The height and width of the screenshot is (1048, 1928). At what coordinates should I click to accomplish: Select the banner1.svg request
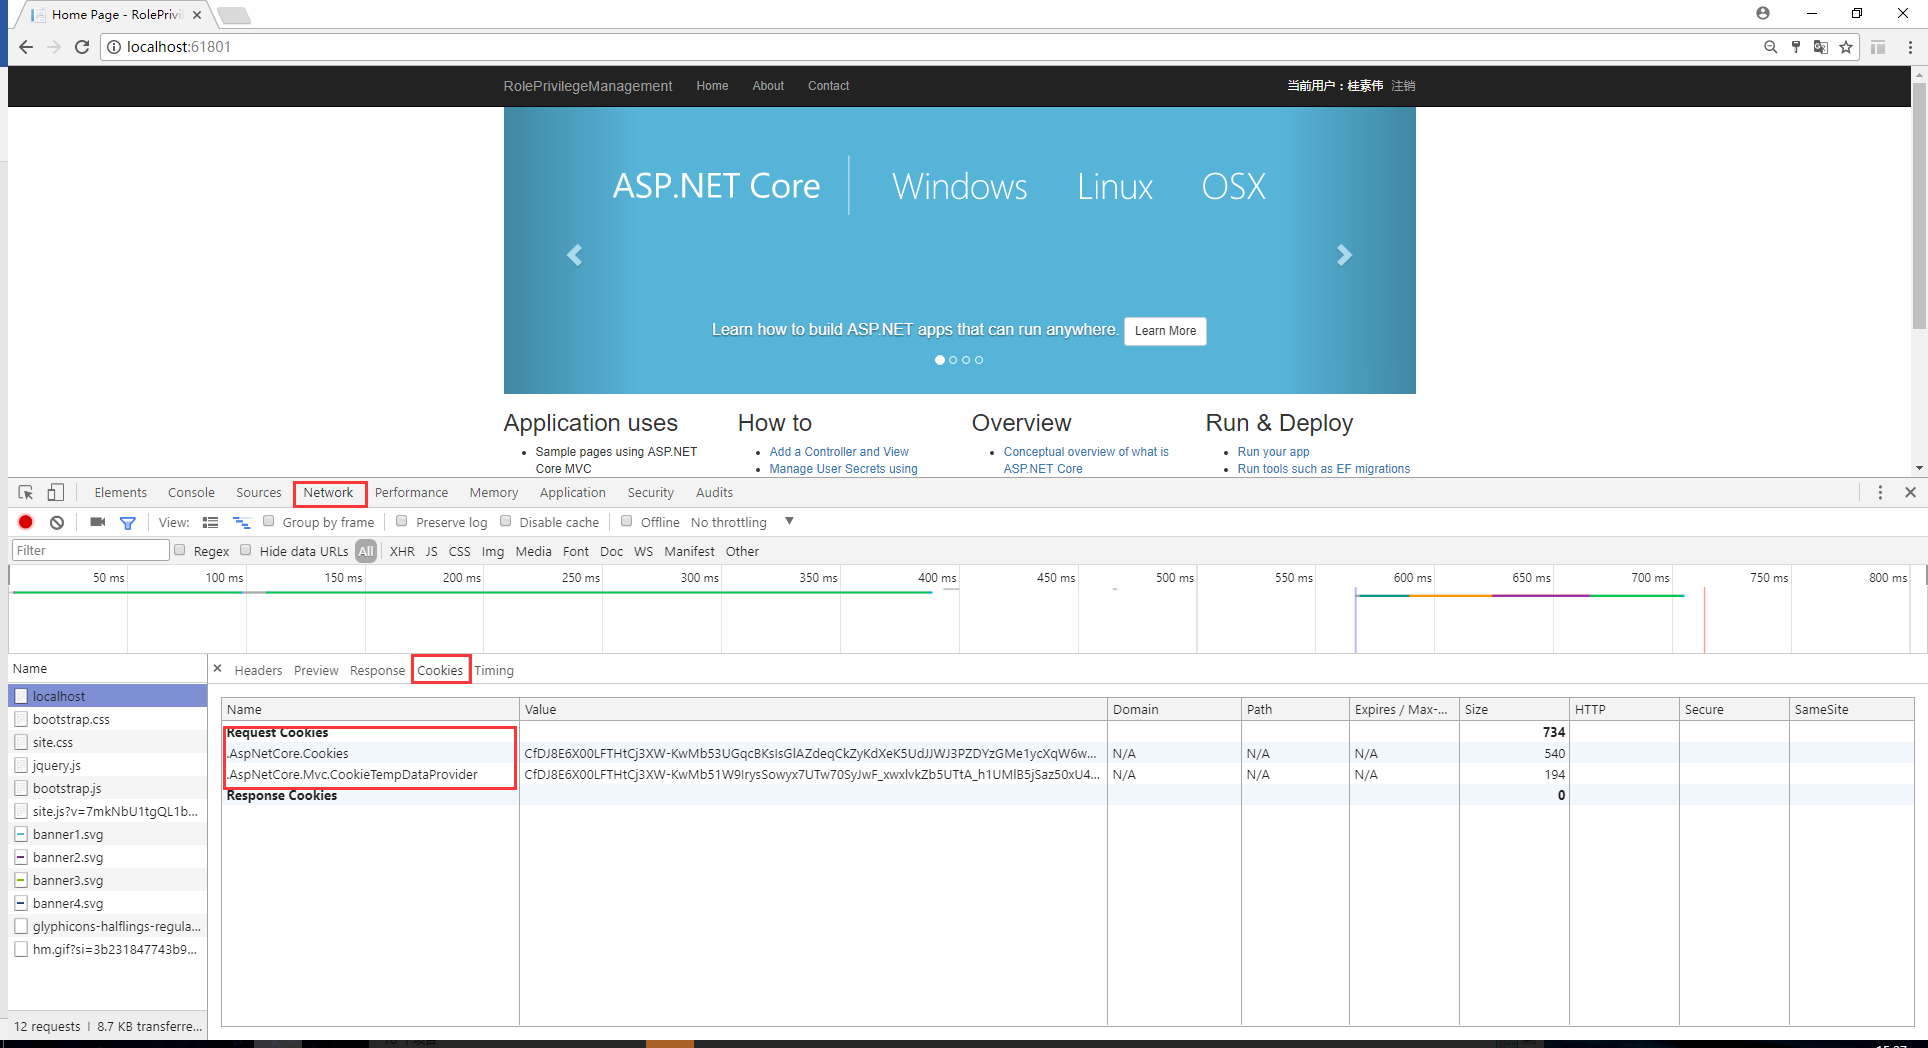[x=107, y=834]
